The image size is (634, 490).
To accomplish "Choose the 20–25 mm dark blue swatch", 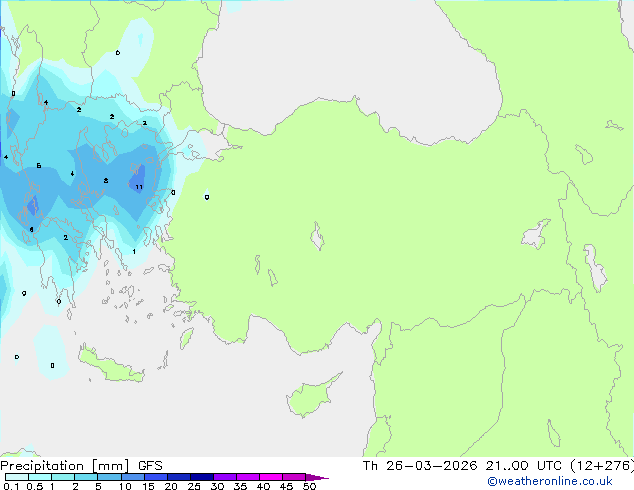I will [179, 477].
